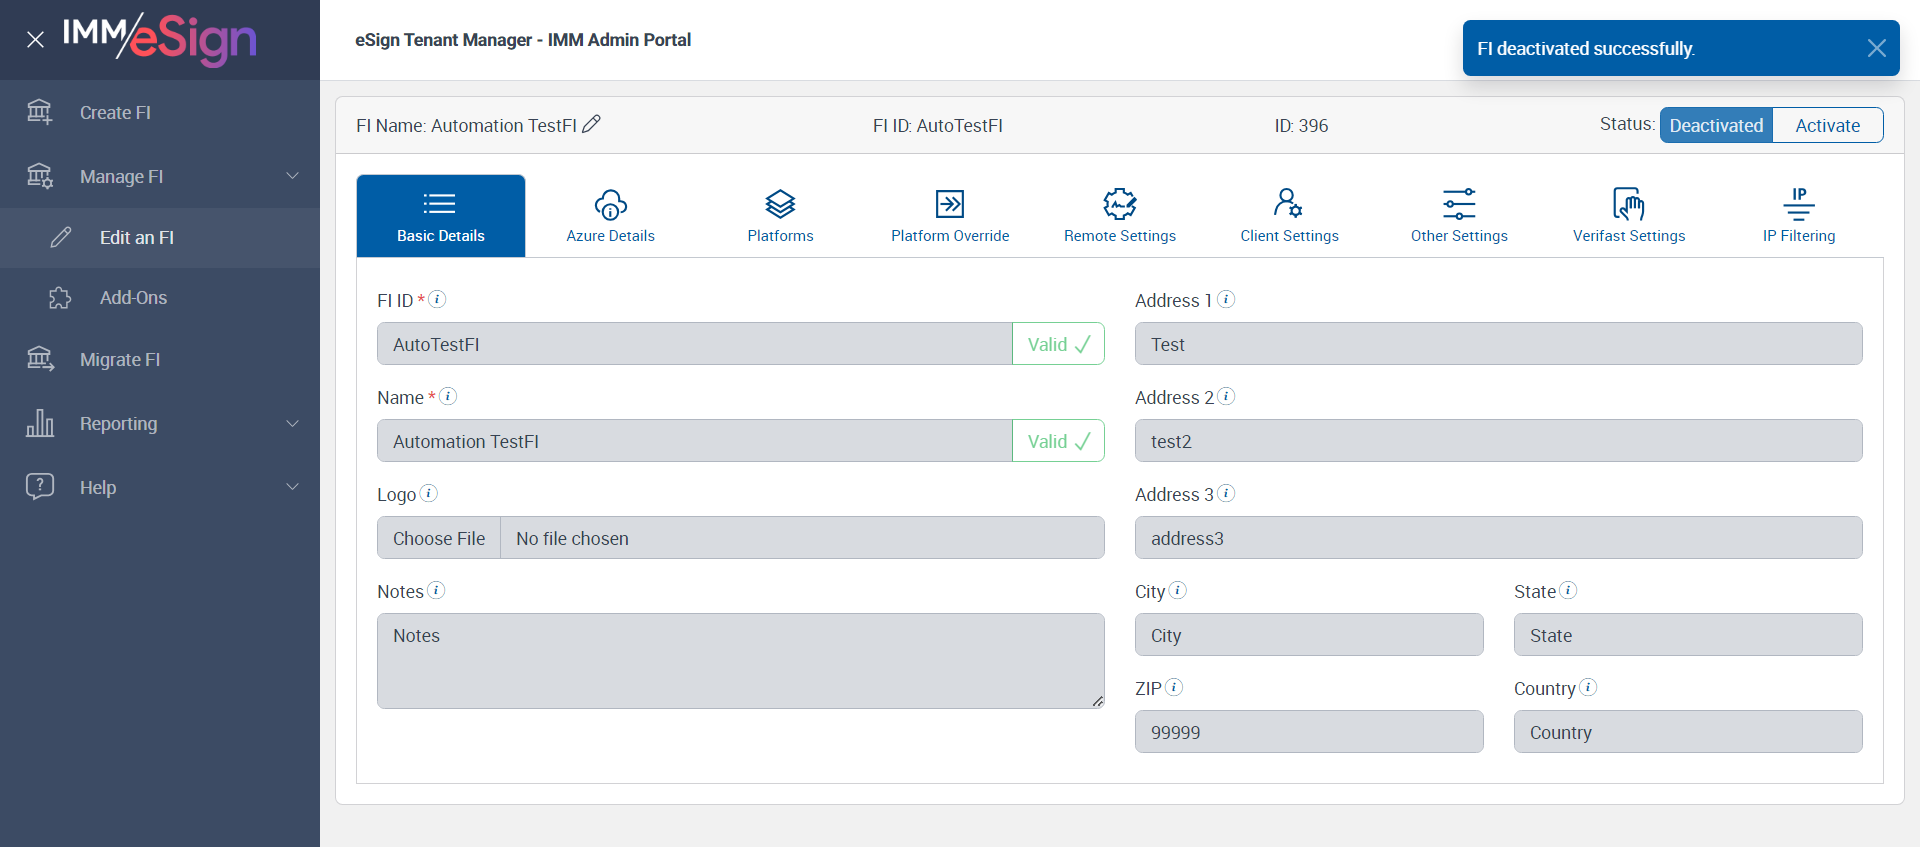Open the Remote Settings tab

[1120, 216]
